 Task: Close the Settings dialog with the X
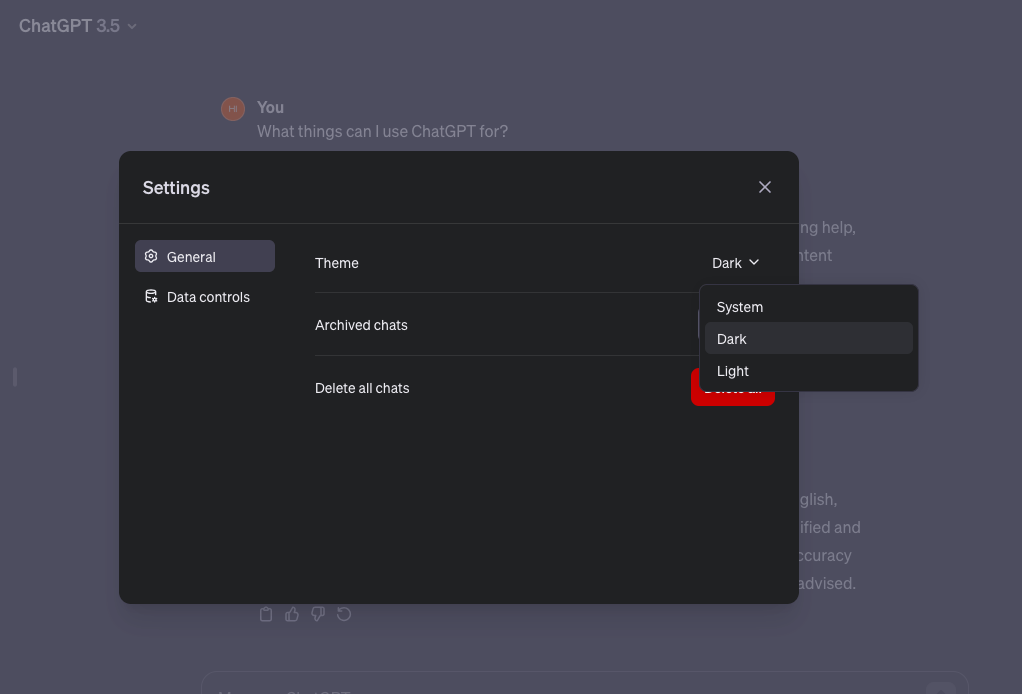coord(765,188)
